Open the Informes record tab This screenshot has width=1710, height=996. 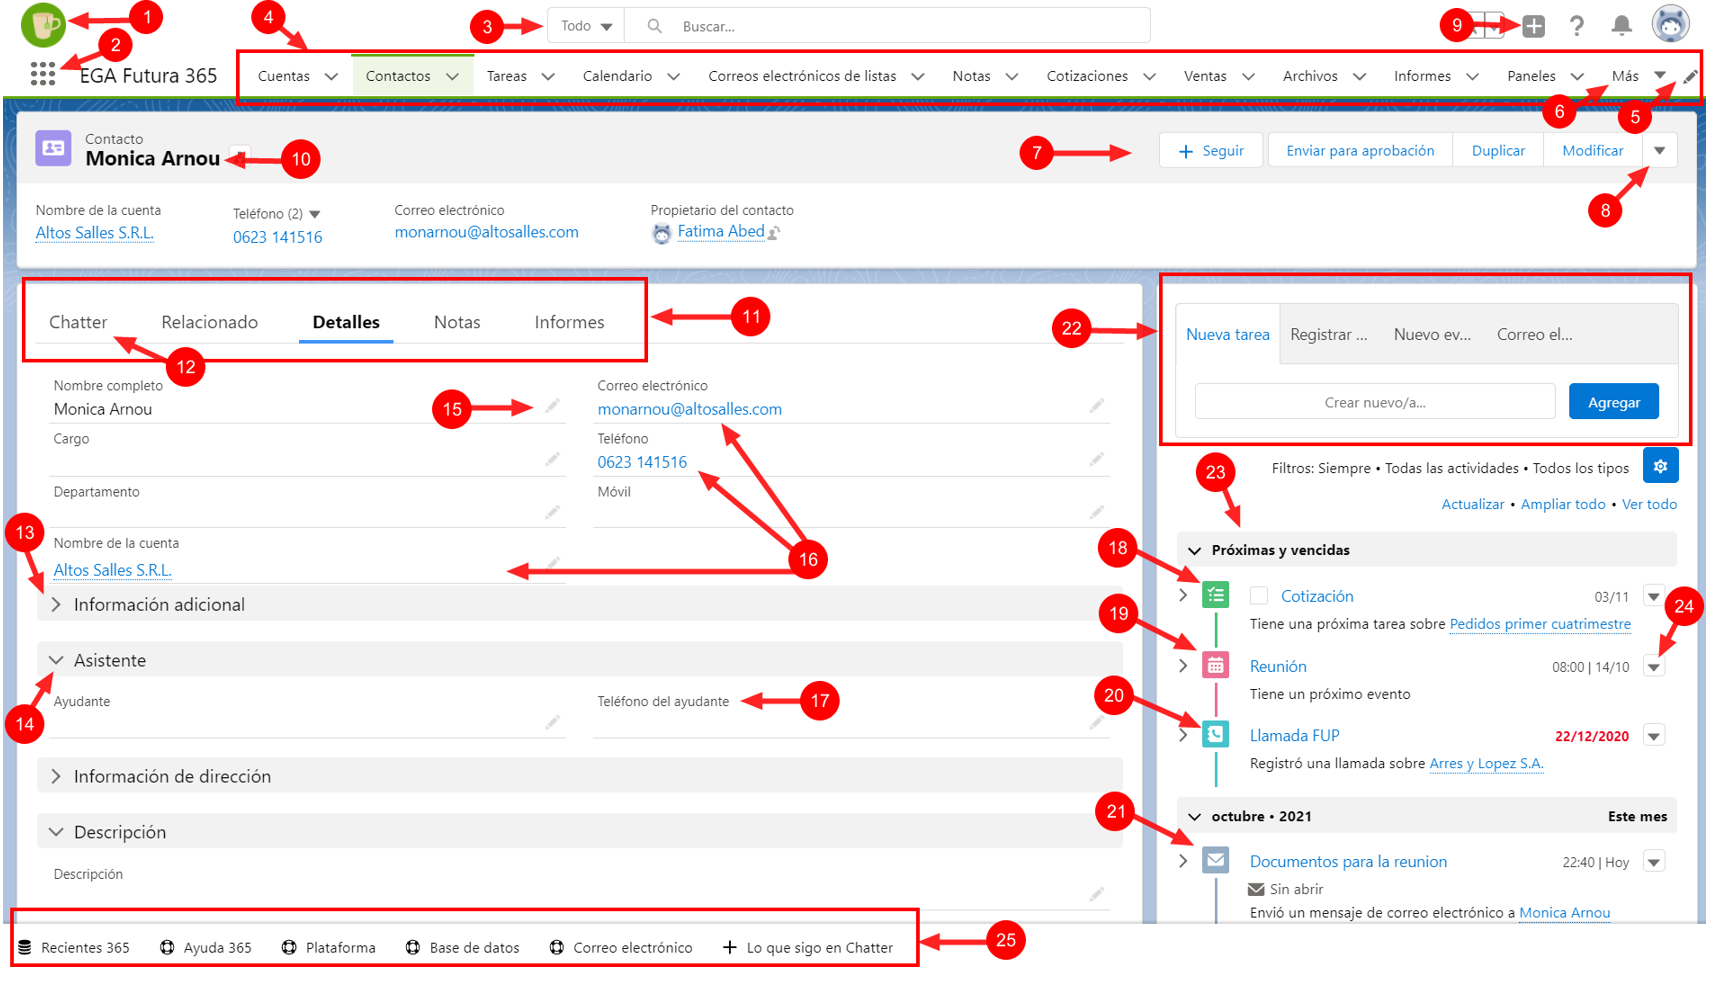click(569, 322)
